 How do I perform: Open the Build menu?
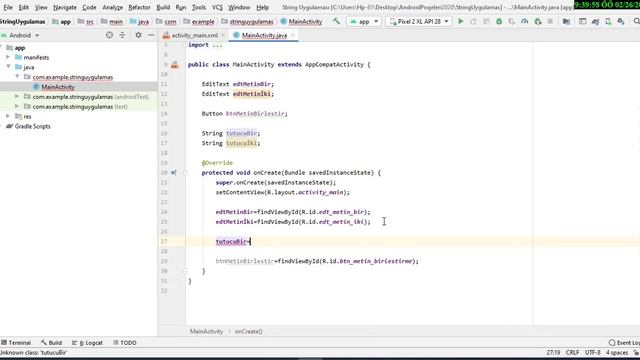pyautogui.click(x=163, y=7)
